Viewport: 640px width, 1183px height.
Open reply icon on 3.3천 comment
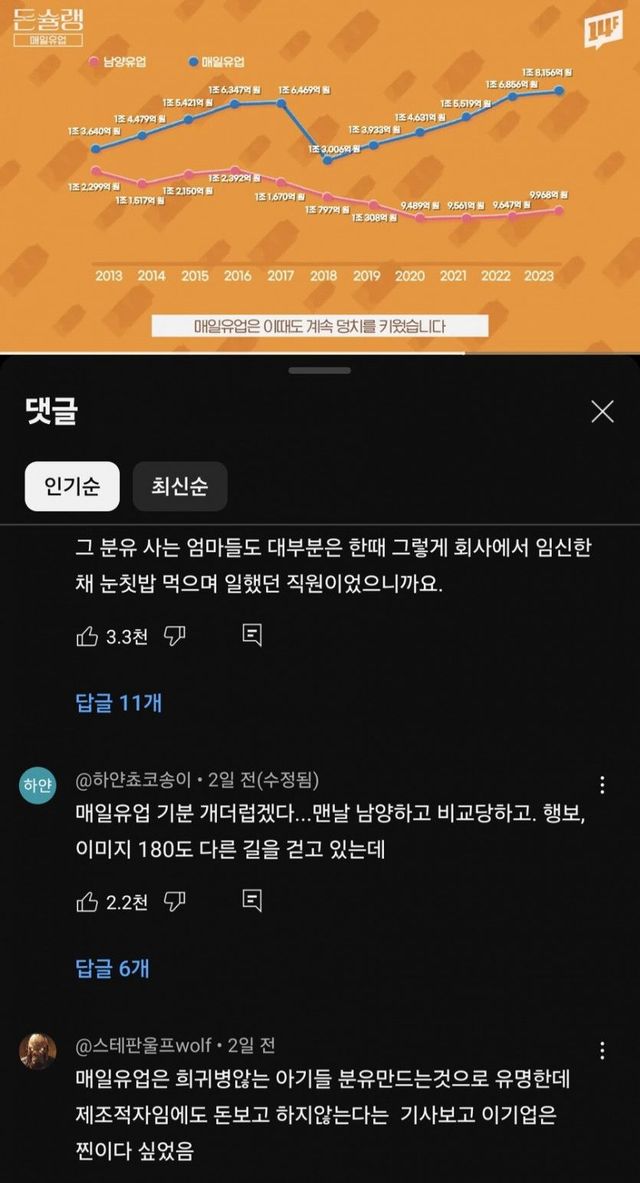pyautogui.click(x=252, y=635)
